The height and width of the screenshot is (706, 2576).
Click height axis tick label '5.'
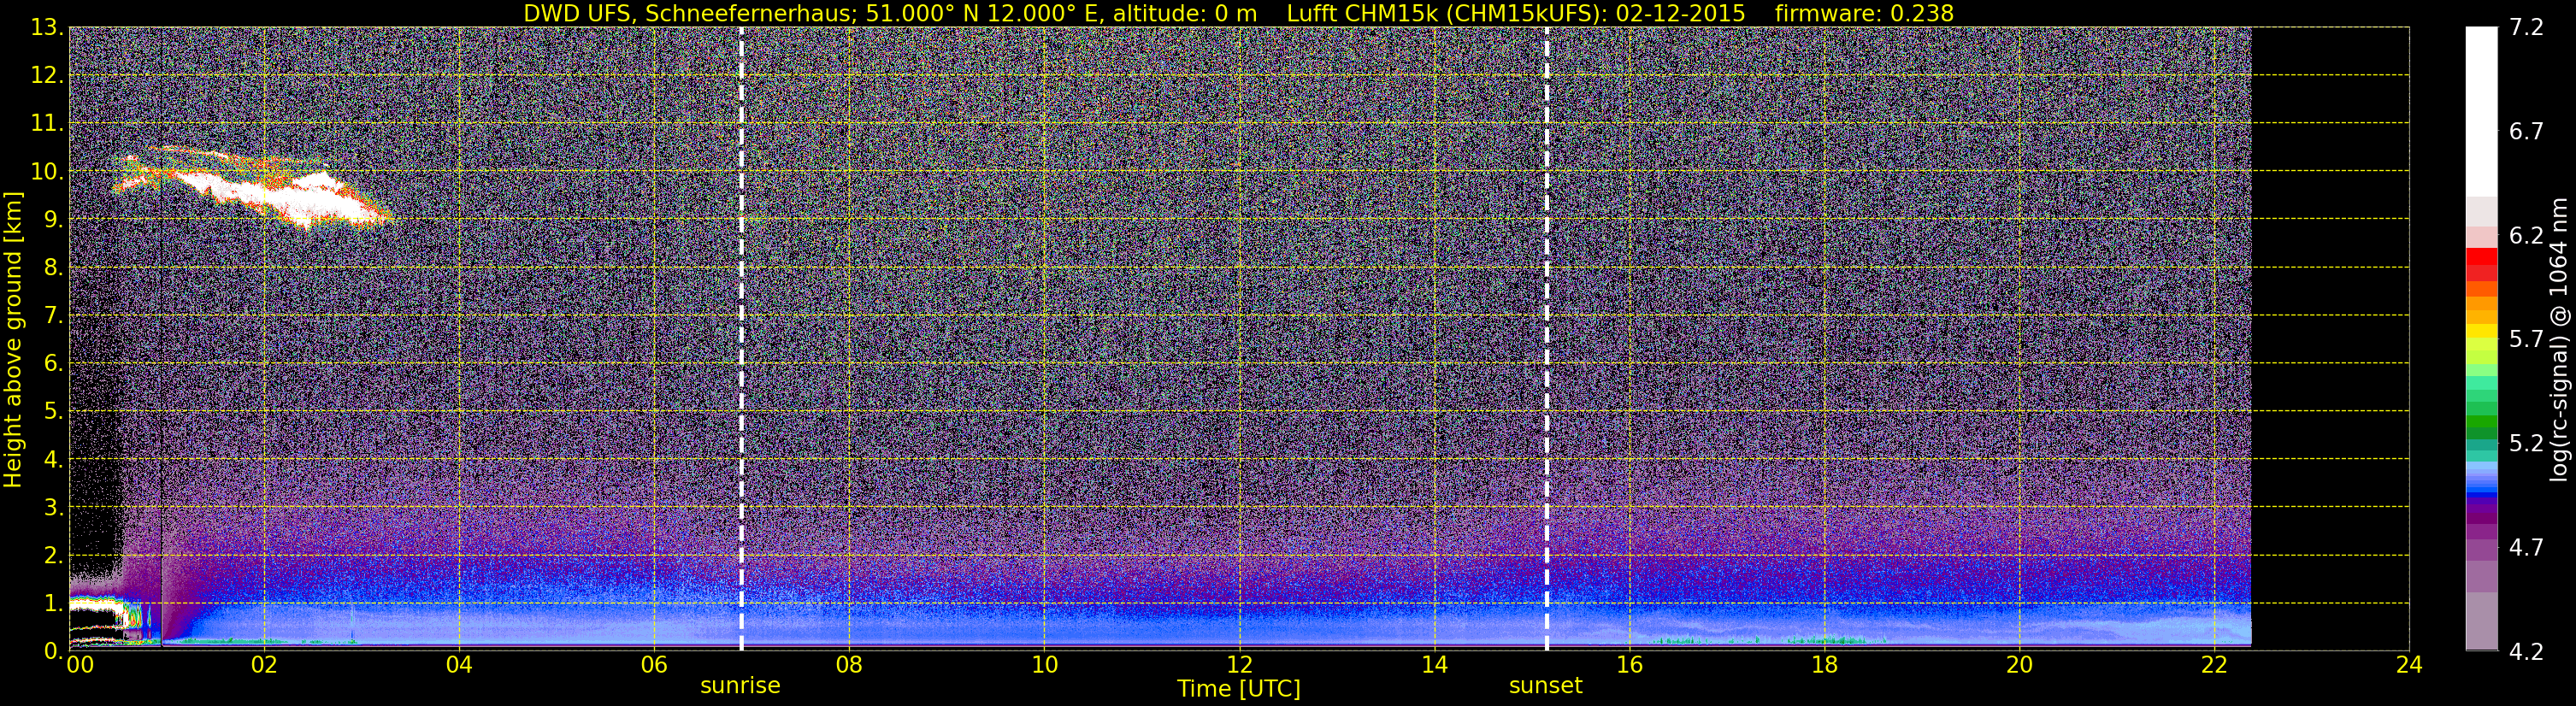pyautogui.click(x=52, y=411)
